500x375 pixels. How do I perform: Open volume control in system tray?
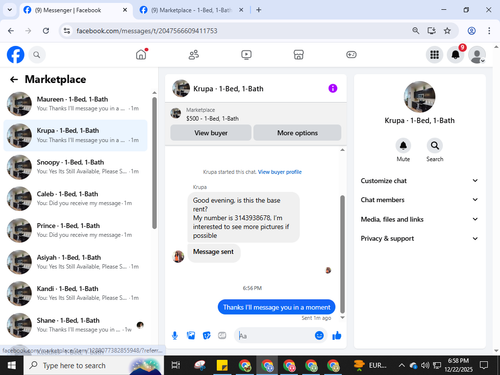pyautogui.click(x=425, y=365)
